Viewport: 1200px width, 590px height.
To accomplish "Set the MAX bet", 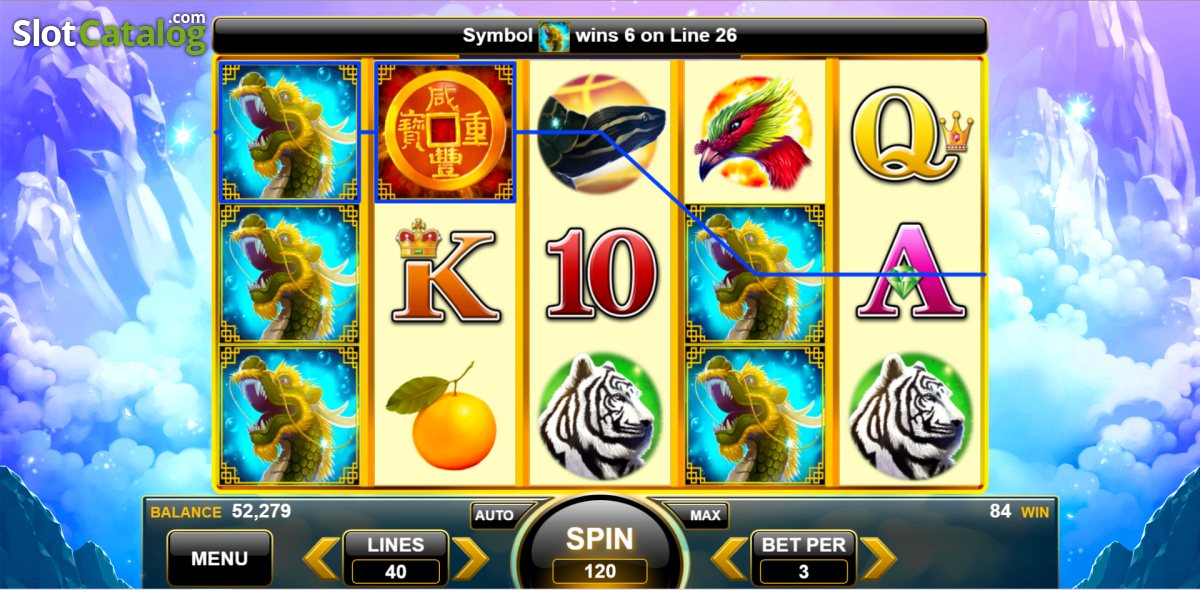I will point(705,516).
